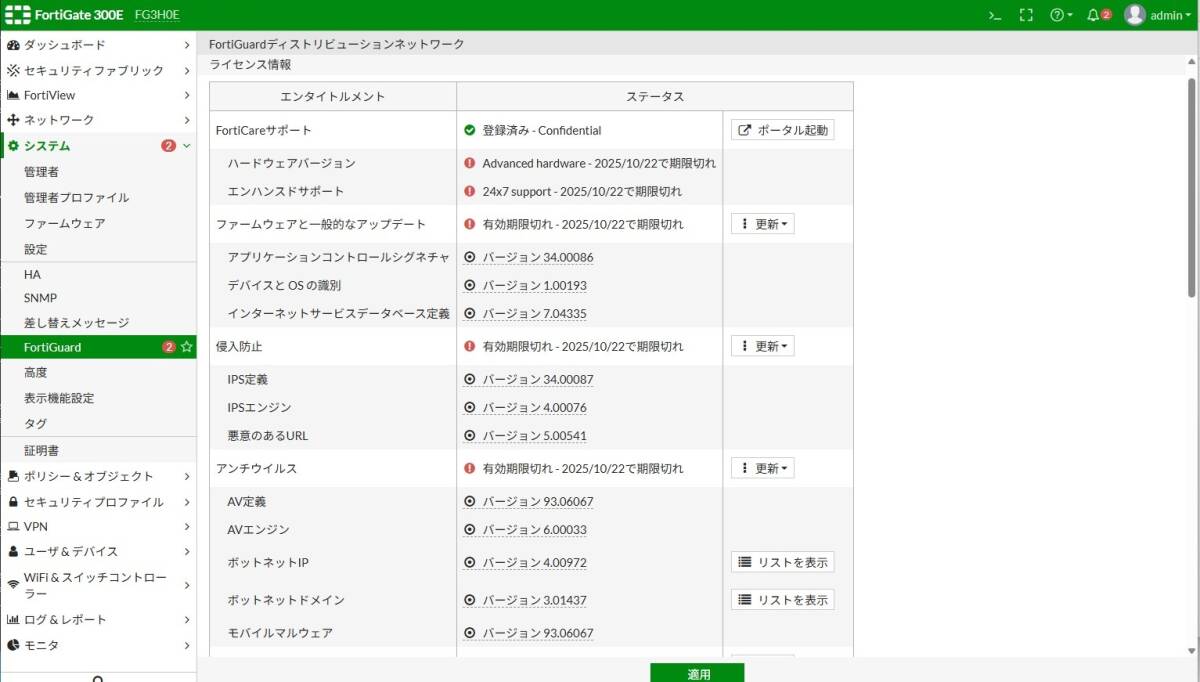Show the botnet IP list via リストを表示

point(781,562)
